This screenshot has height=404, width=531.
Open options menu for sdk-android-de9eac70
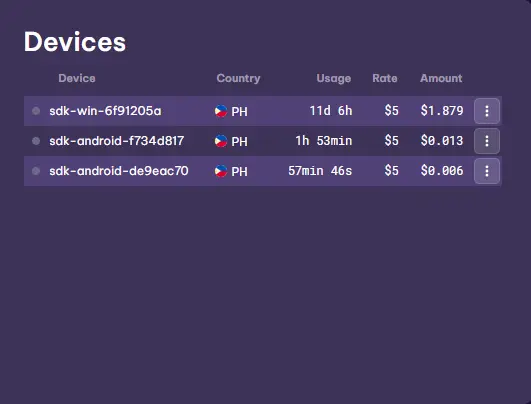(487, 171)
